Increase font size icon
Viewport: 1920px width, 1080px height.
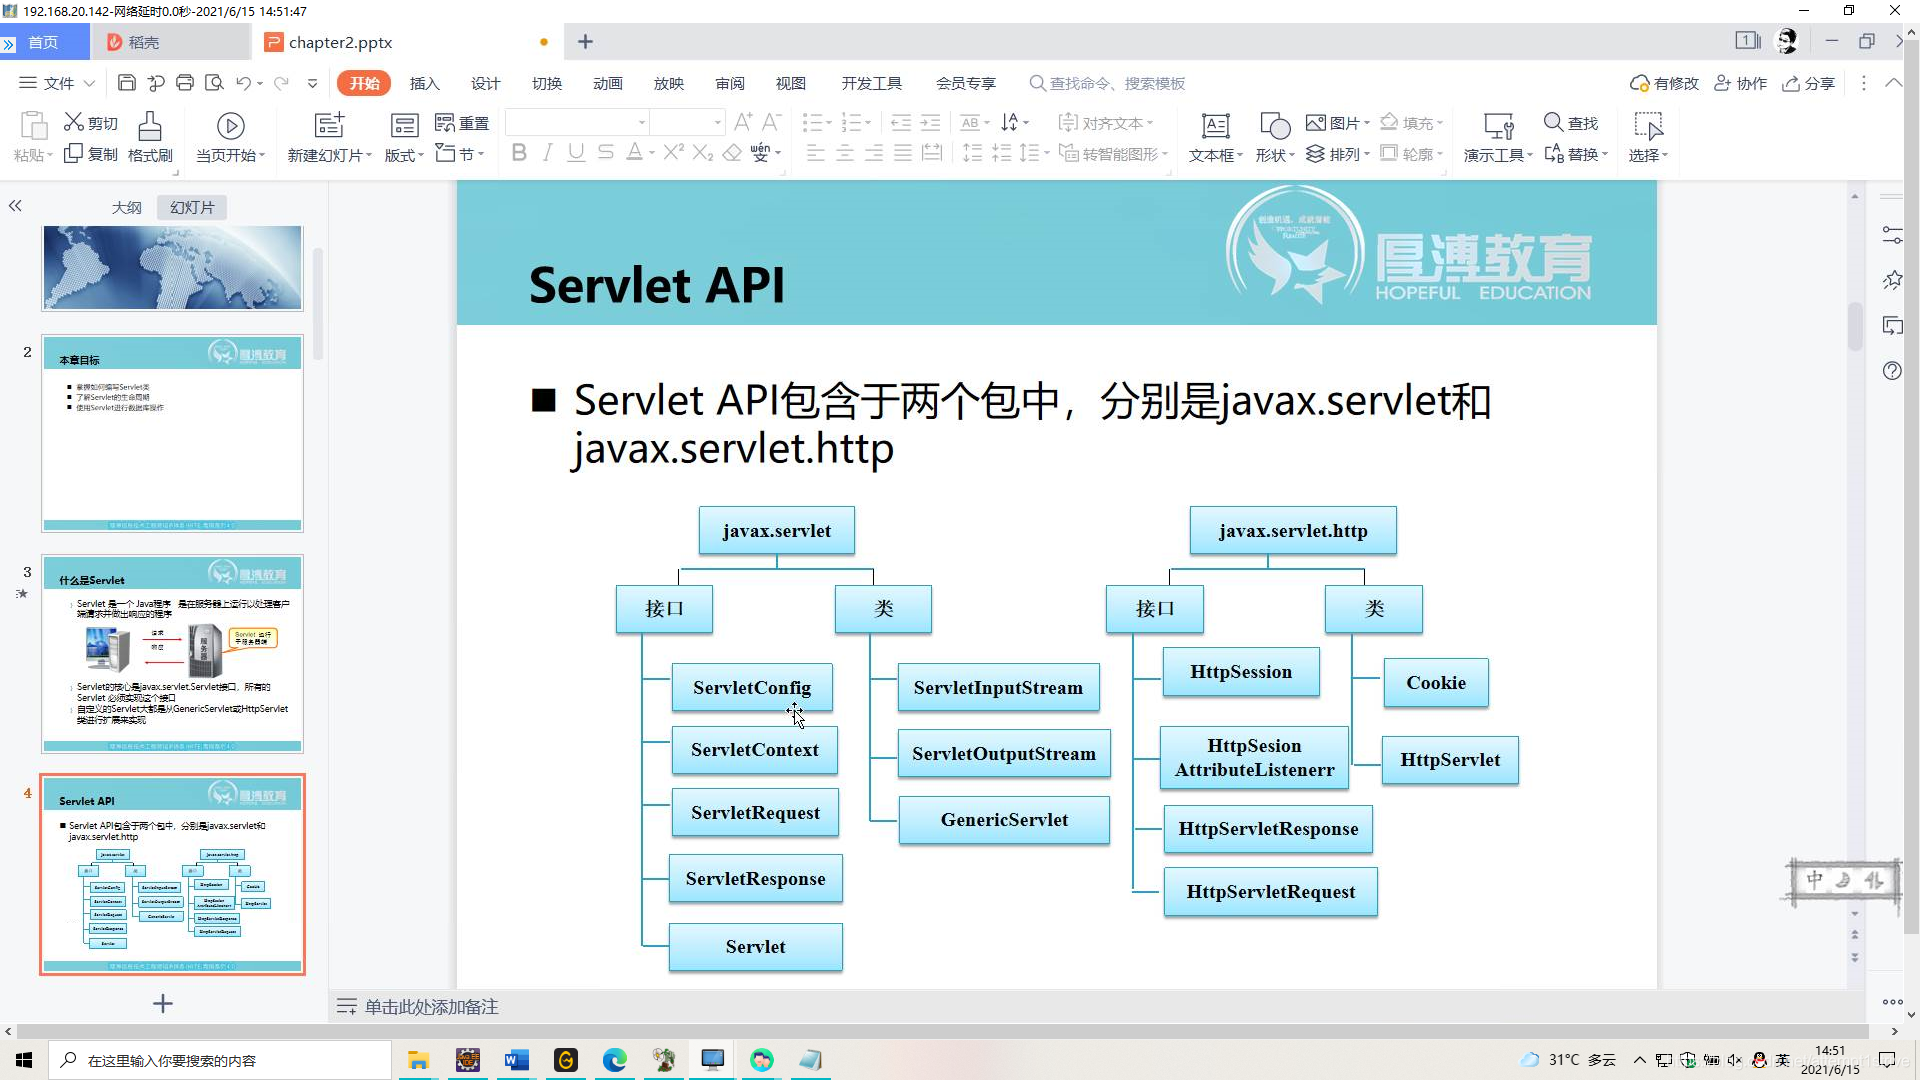click(x=743, y=122)
